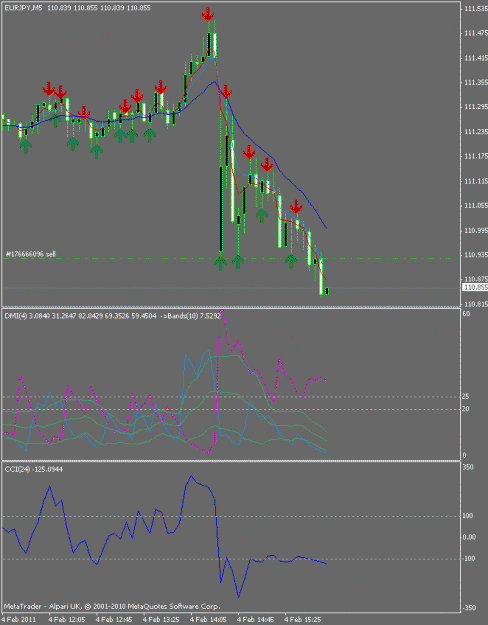Click the 4 Feb 13:25 time label
The width and height of the screenshot is (488, 625).
(161, 619)
